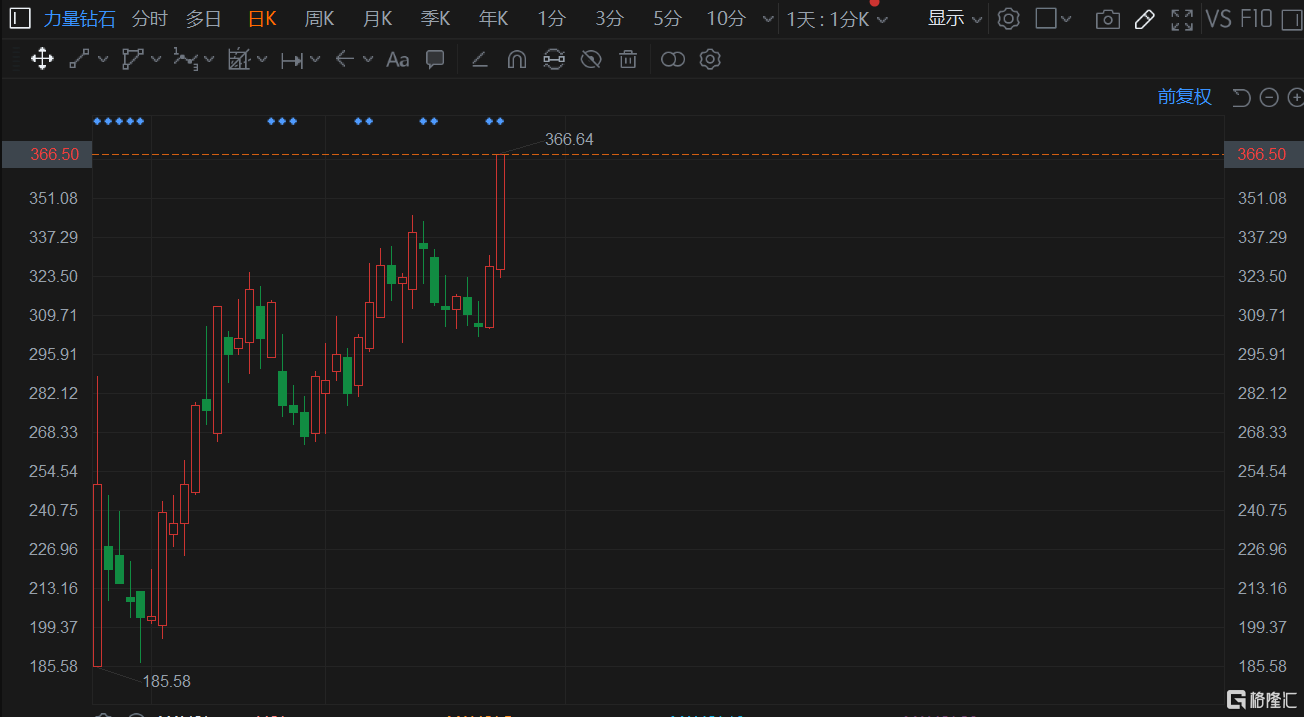The width and height of the screenshot is (1304, 717).
Task: Click the zoom out minus icon
Action: tap(1269, 97)
